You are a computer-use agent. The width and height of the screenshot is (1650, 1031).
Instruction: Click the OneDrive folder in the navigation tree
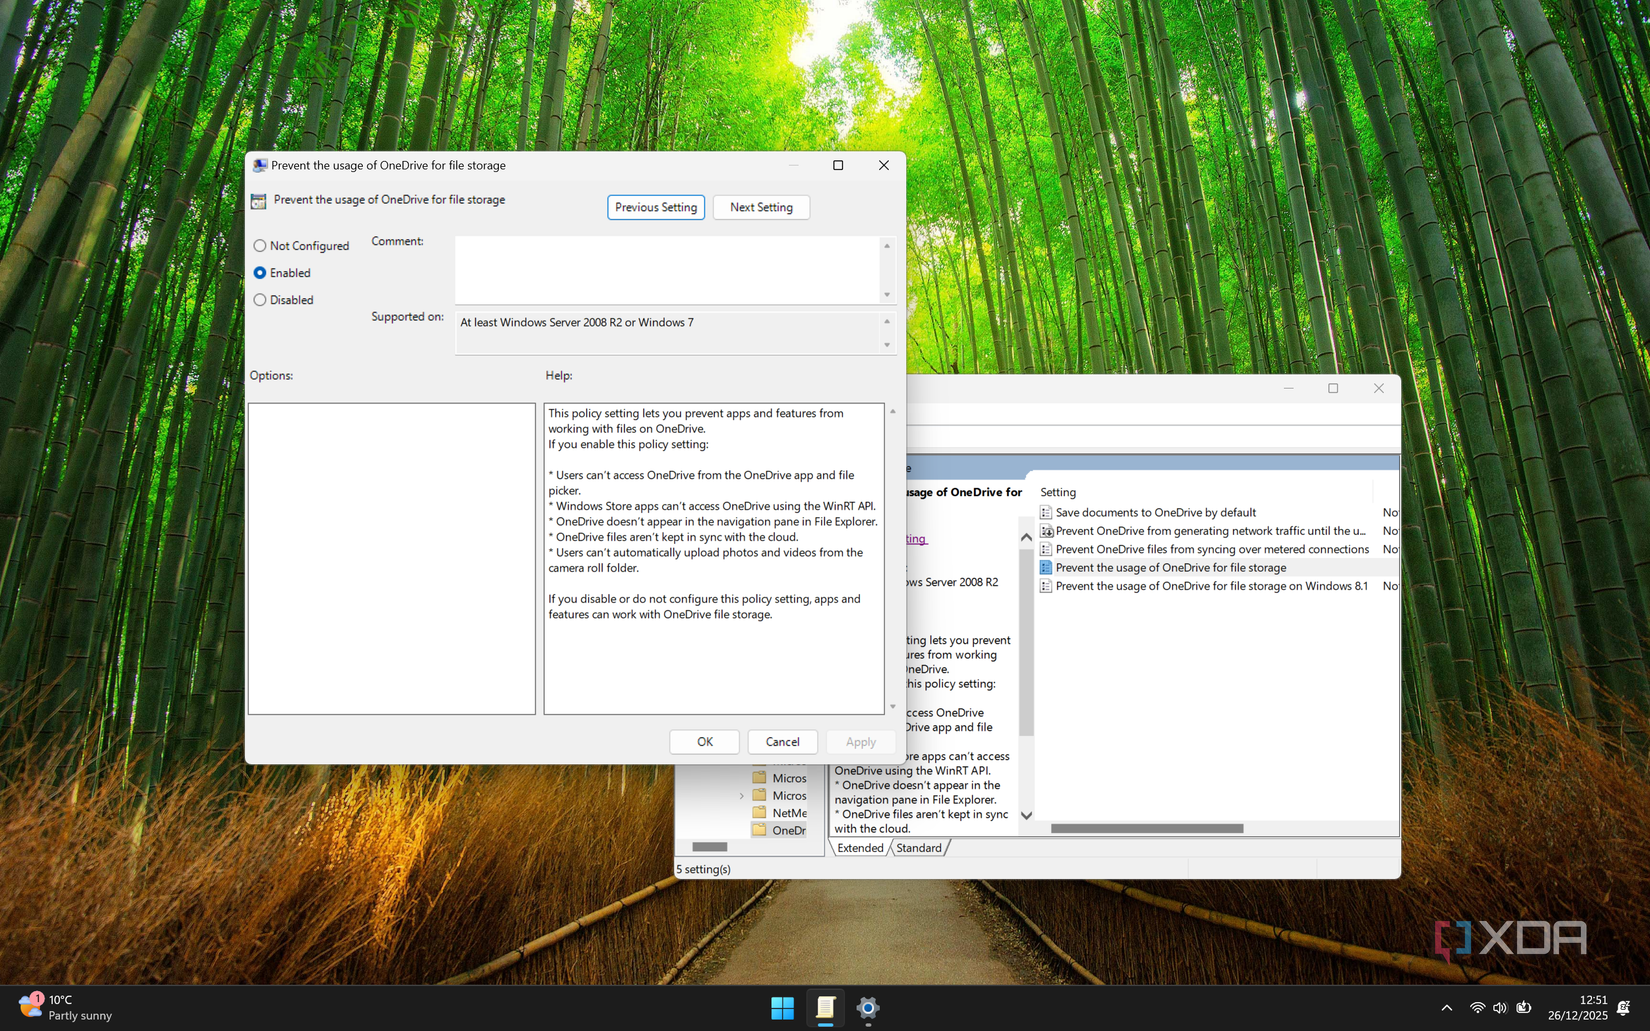pyautogui.click(x=789, y=830)
